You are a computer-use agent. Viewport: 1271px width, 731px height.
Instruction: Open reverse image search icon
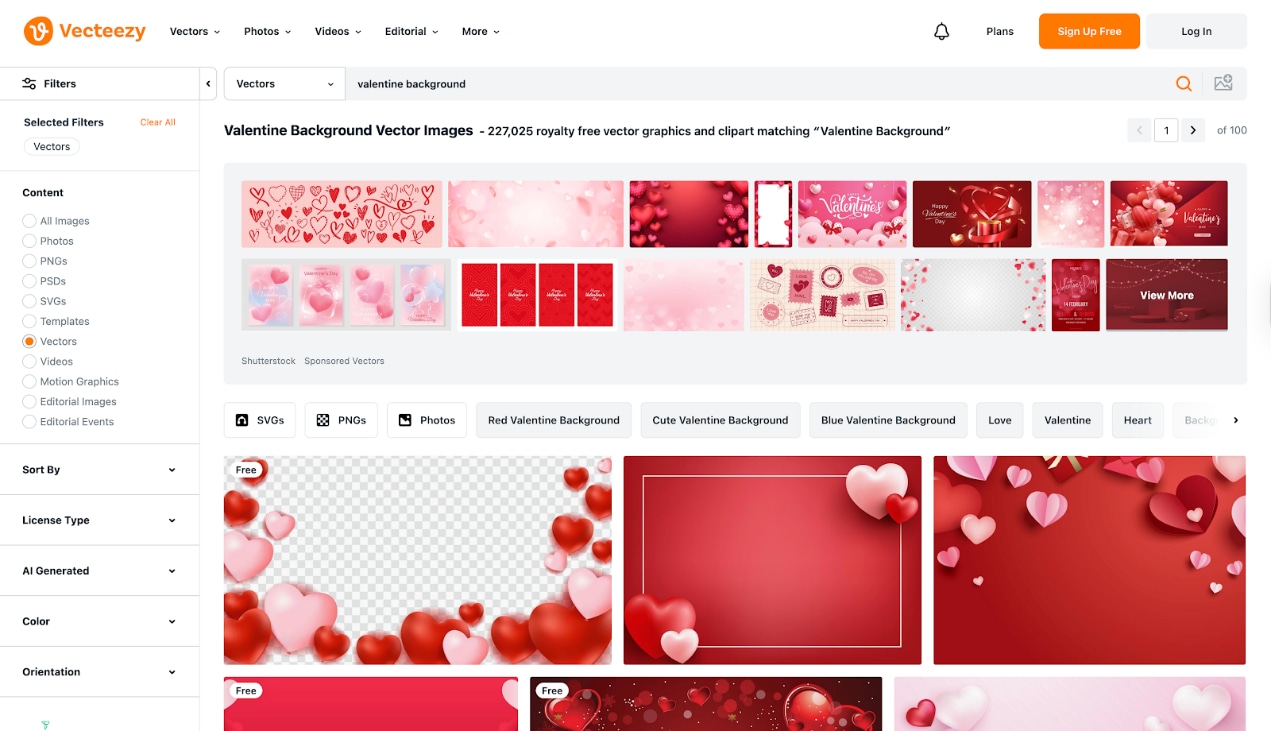tap(1223, 83)
